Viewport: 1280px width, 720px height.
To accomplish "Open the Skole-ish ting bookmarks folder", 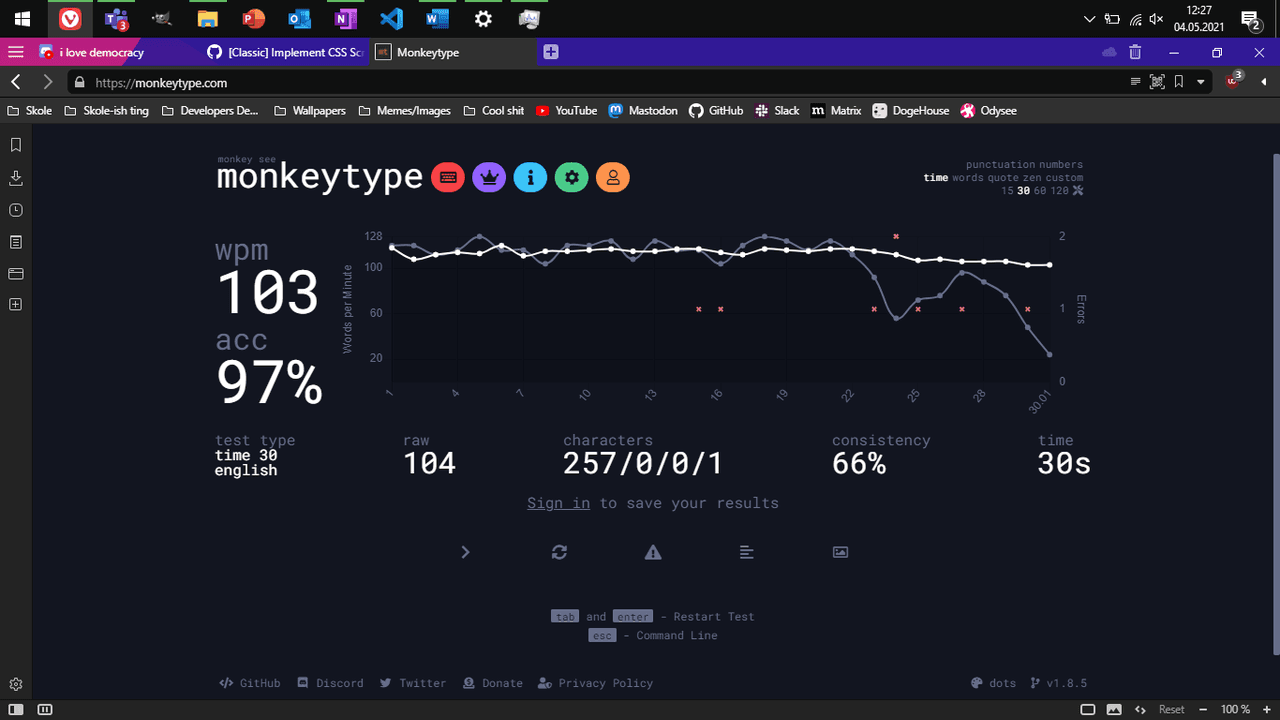I will [x=106, y=111].
